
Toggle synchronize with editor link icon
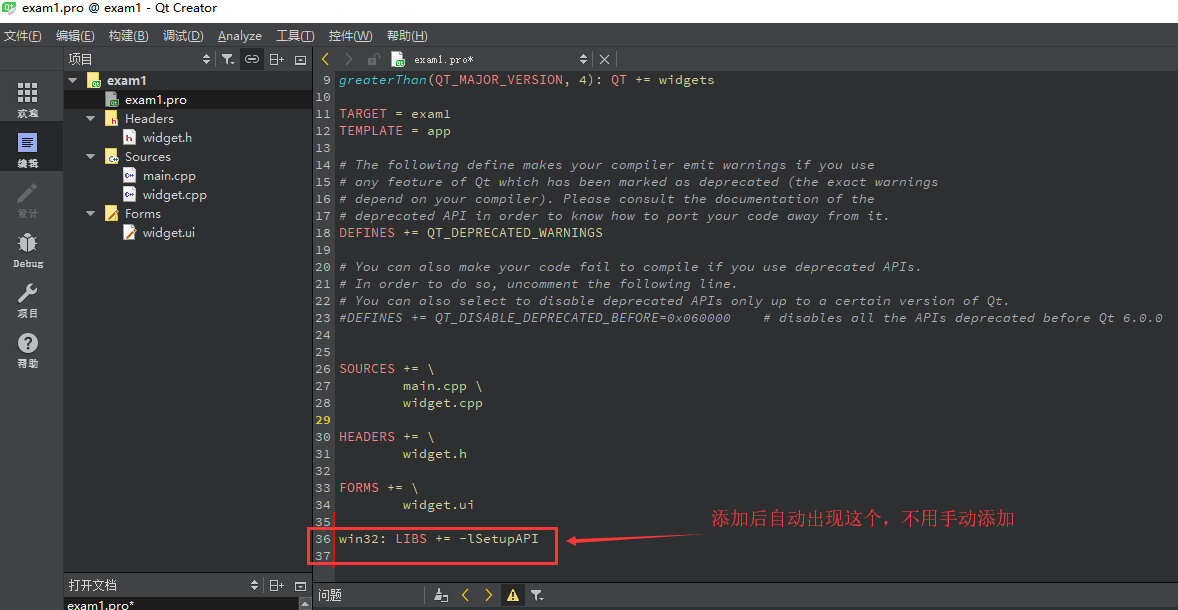(251, 59)
